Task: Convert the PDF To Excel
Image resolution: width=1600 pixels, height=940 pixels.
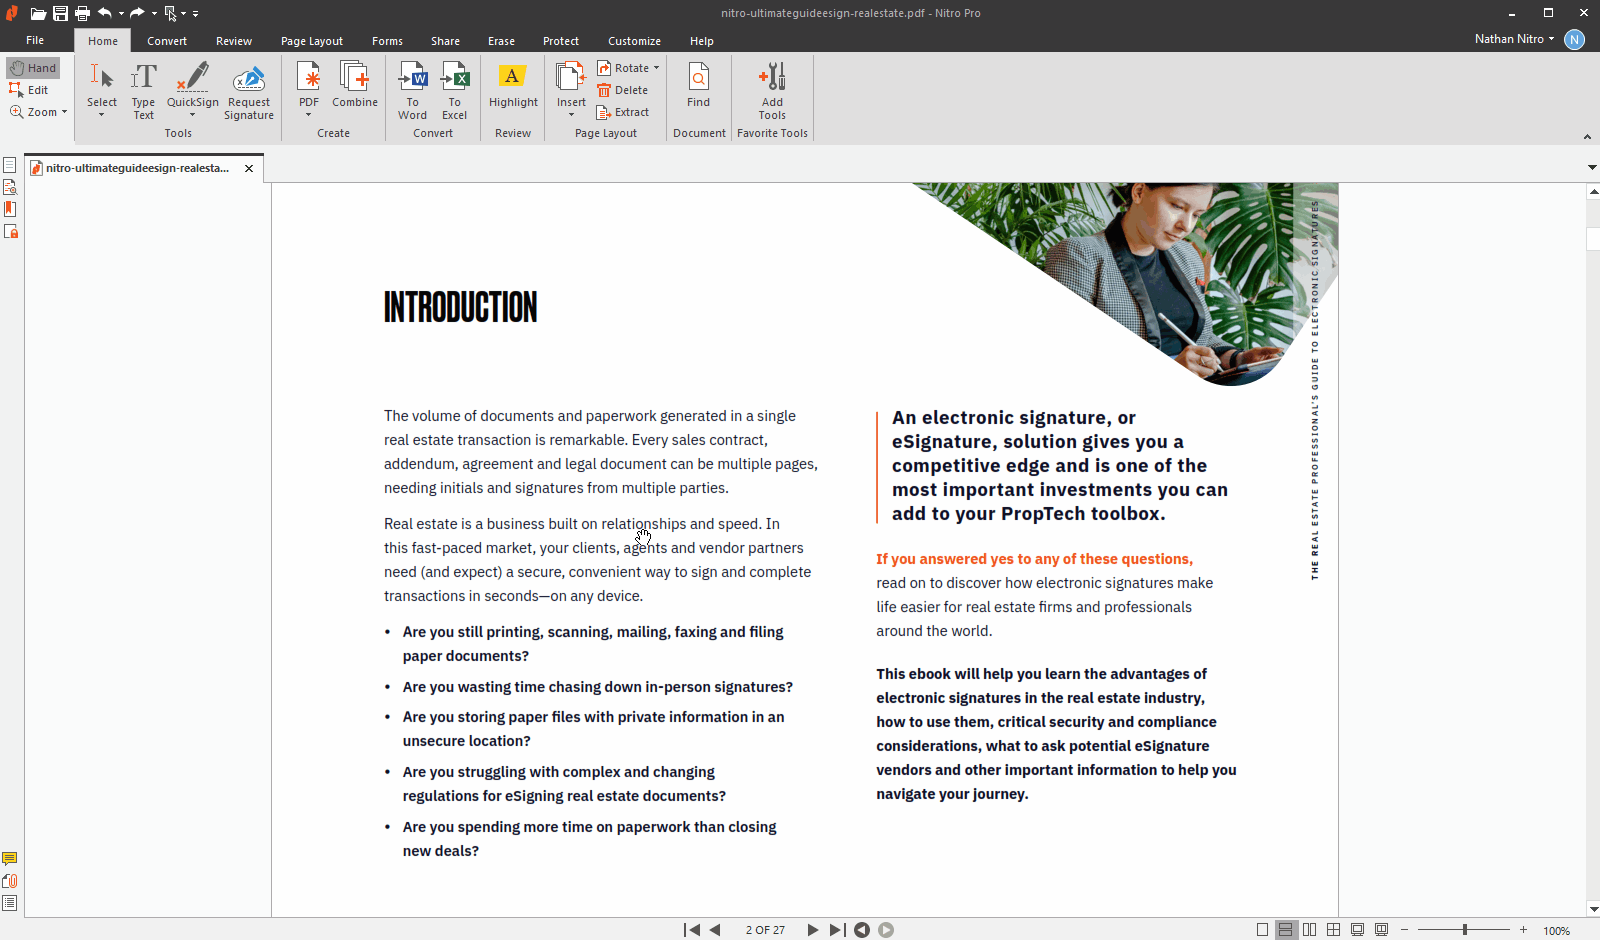Action: (x=455, y=78)
